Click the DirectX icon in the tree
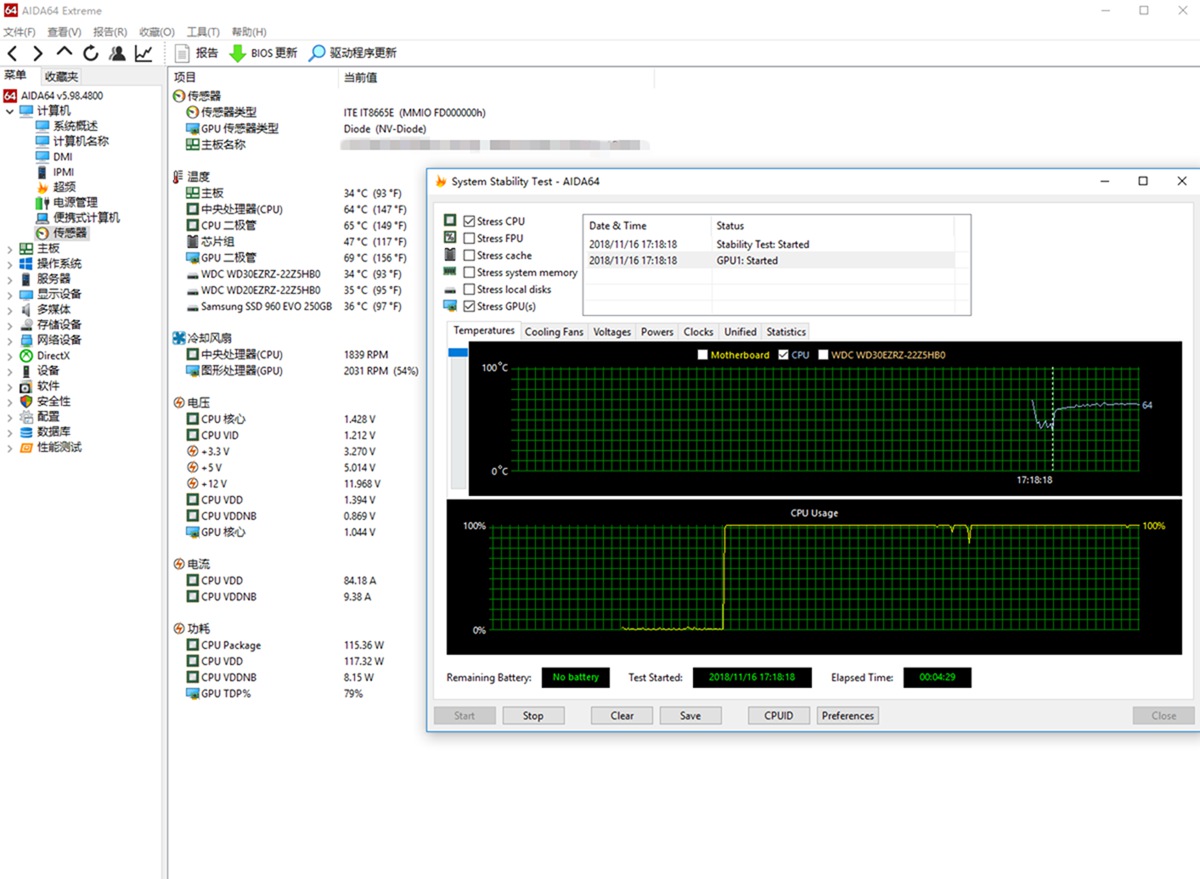This screenshot has width=1200, height=879. pos(26,356)
